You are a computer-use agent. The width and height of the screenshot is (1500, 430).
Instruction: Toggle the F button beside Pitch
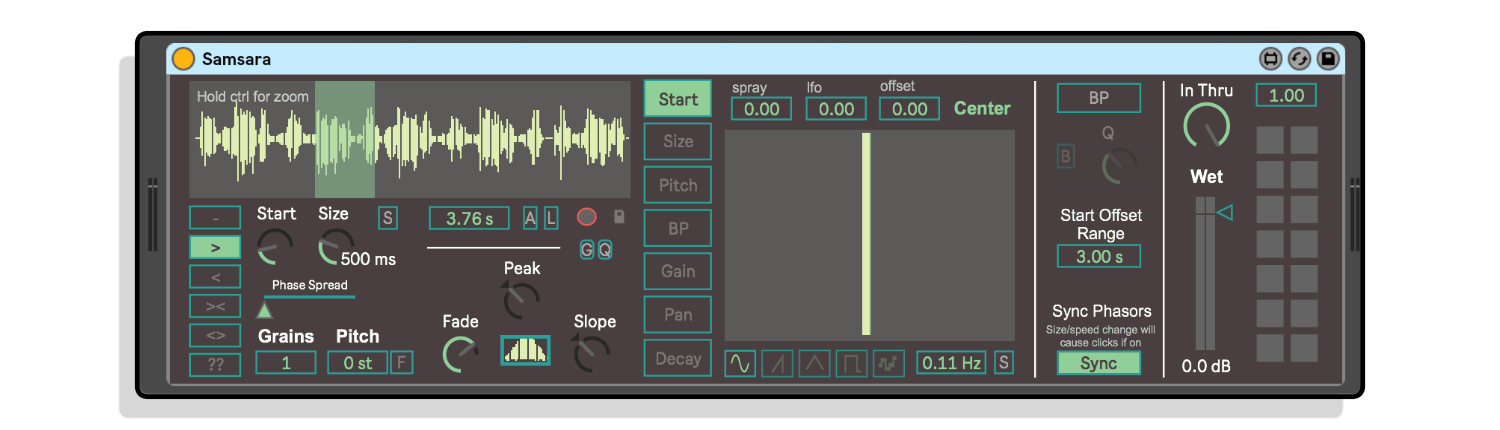coord(401,363)
